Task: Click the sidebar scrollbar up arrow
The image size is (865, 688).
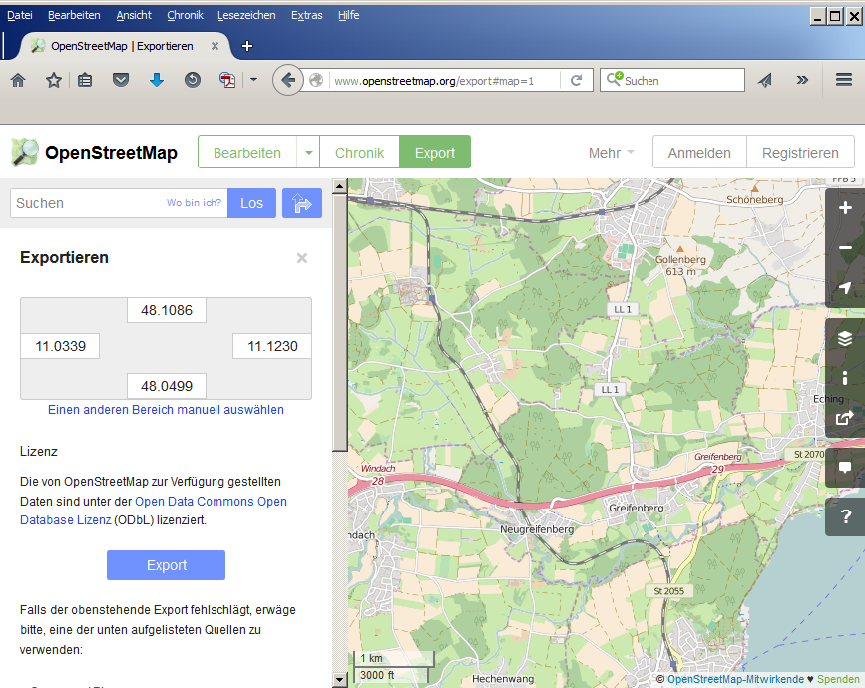Action: point(339,185)
